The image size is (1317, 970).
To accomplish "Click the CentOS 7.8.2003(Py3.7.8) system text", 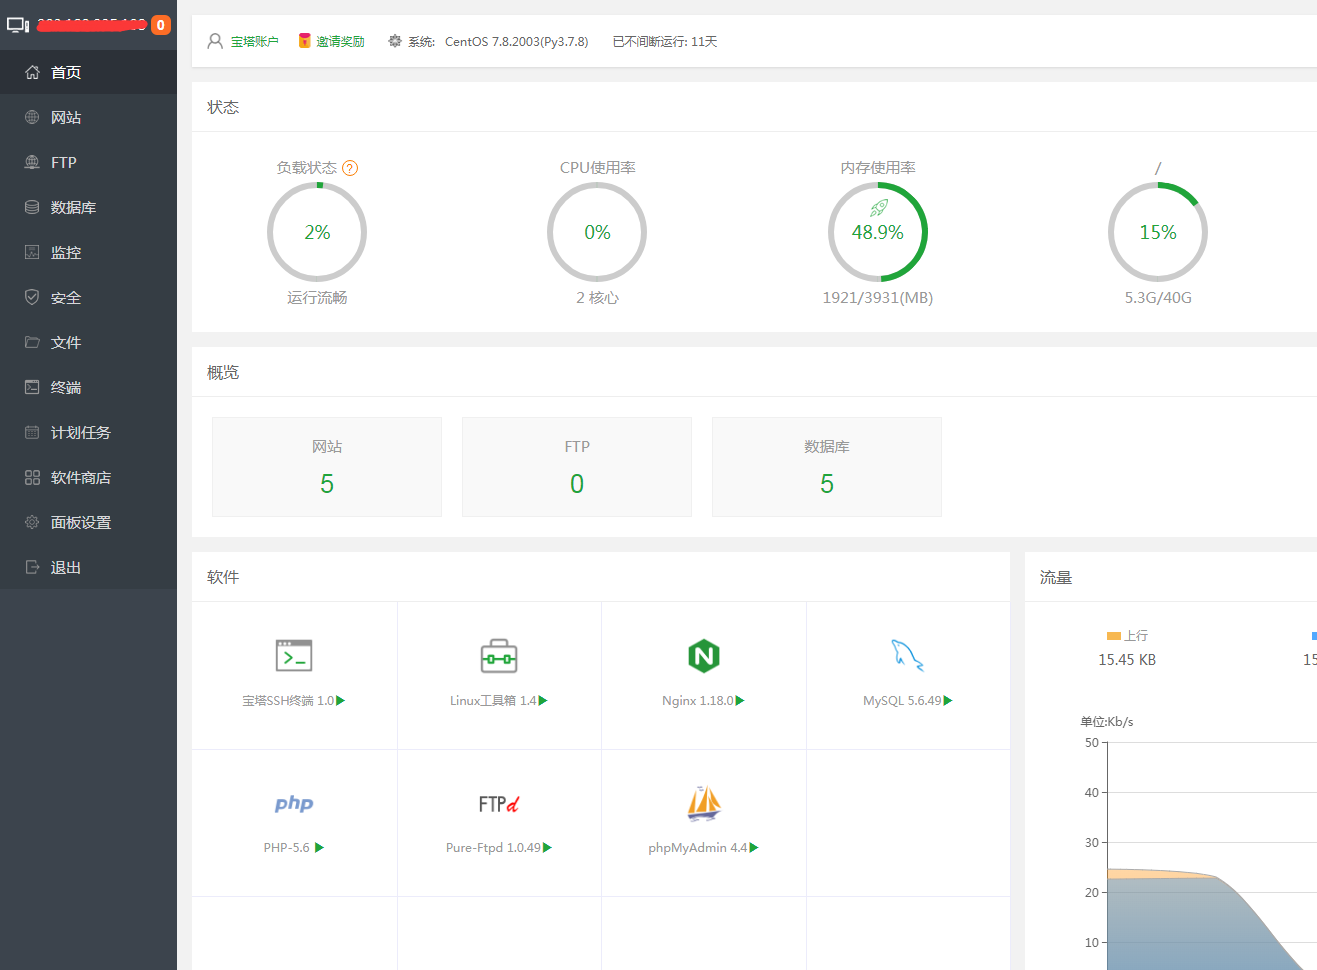I will coord(517,42).
